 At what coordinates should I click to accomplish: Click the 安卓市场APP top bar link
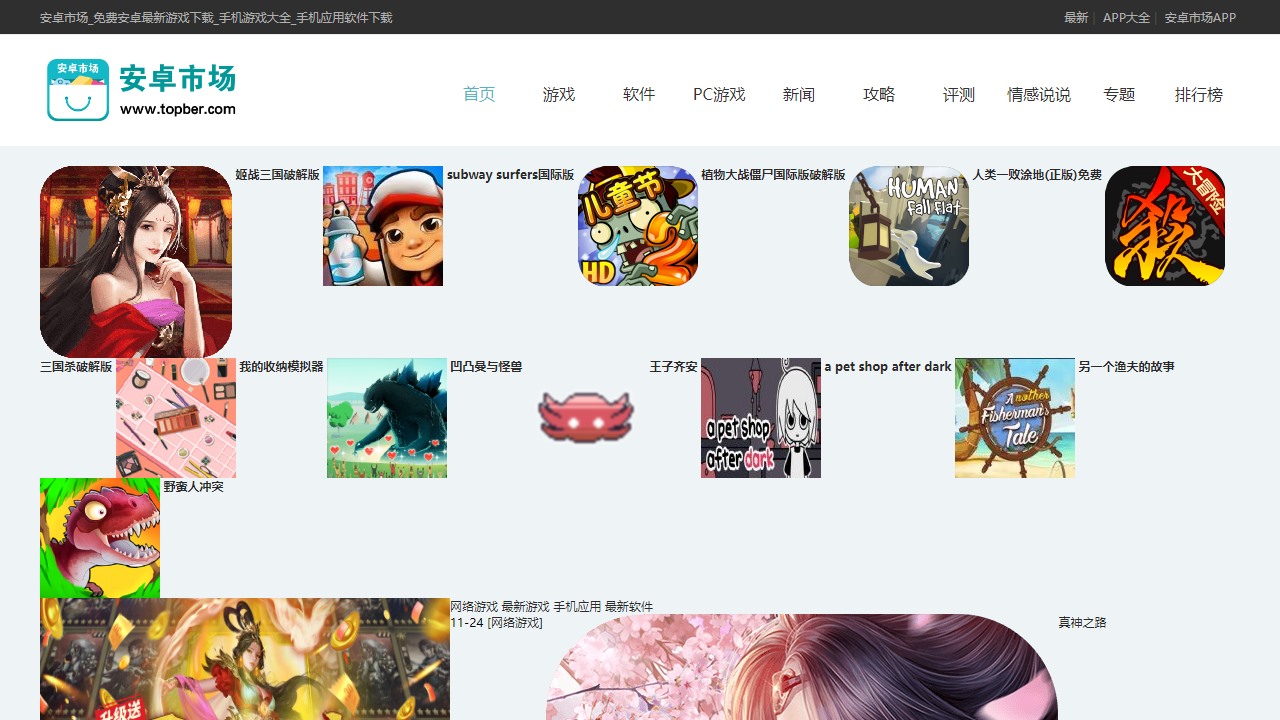[1200, 18]
